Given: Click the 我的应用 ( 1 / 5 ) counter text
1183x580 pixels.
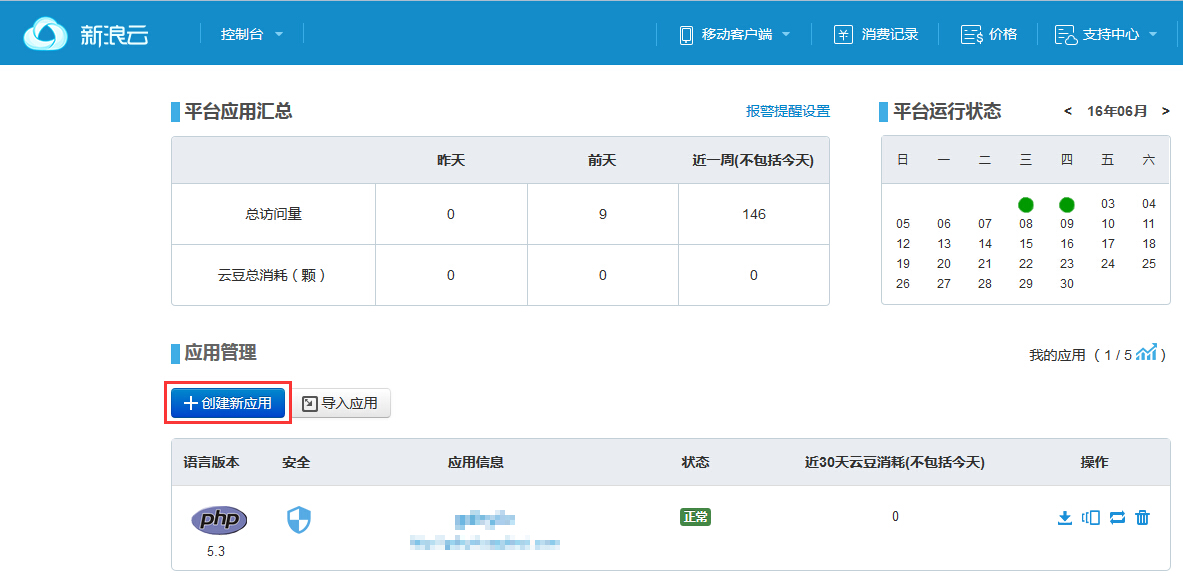Looking at the screenshot, I should point(1098,354).
